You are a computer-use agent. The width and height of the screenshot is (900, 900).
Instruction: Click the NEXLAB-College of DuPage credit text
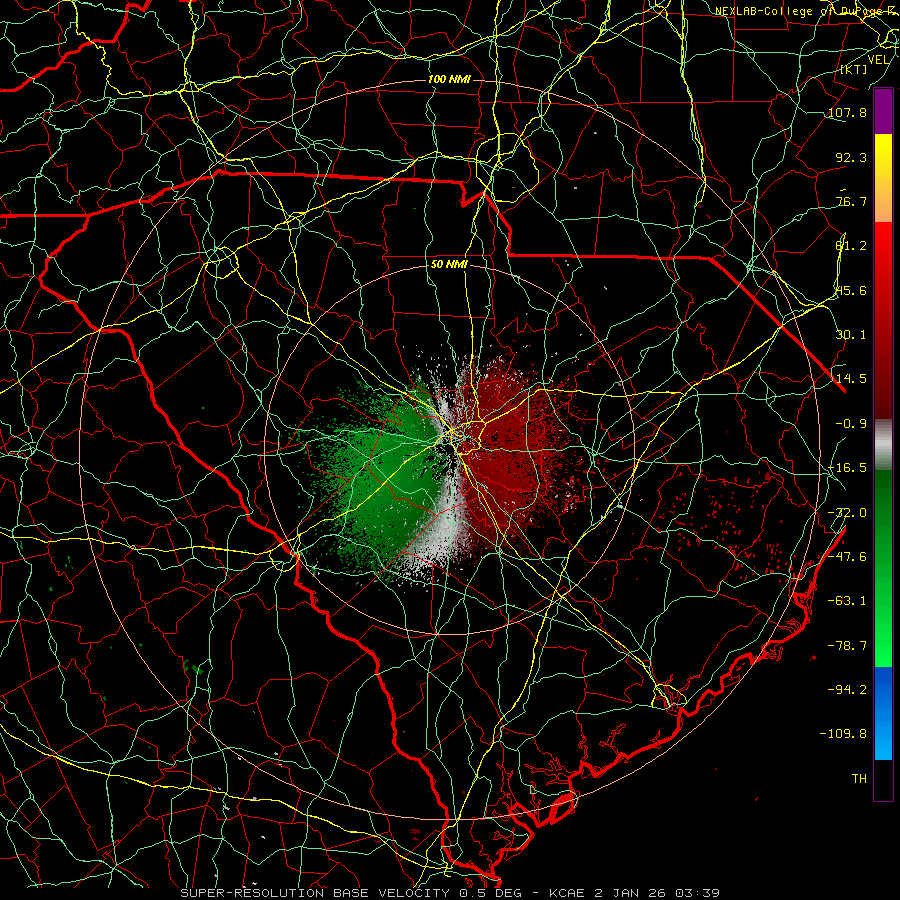click(x=804, y=11)
